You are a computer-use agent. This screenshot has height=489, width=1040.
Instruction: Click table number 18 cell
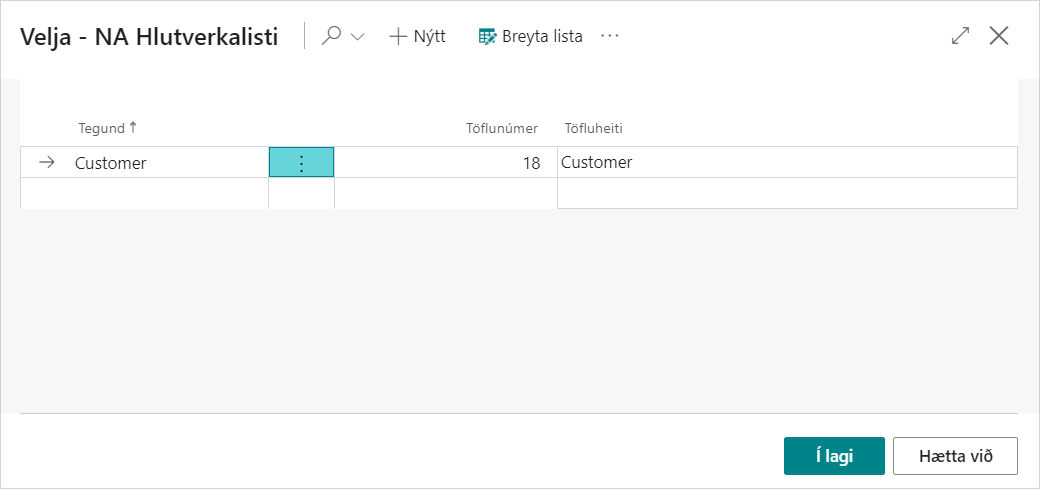(445, 162)
